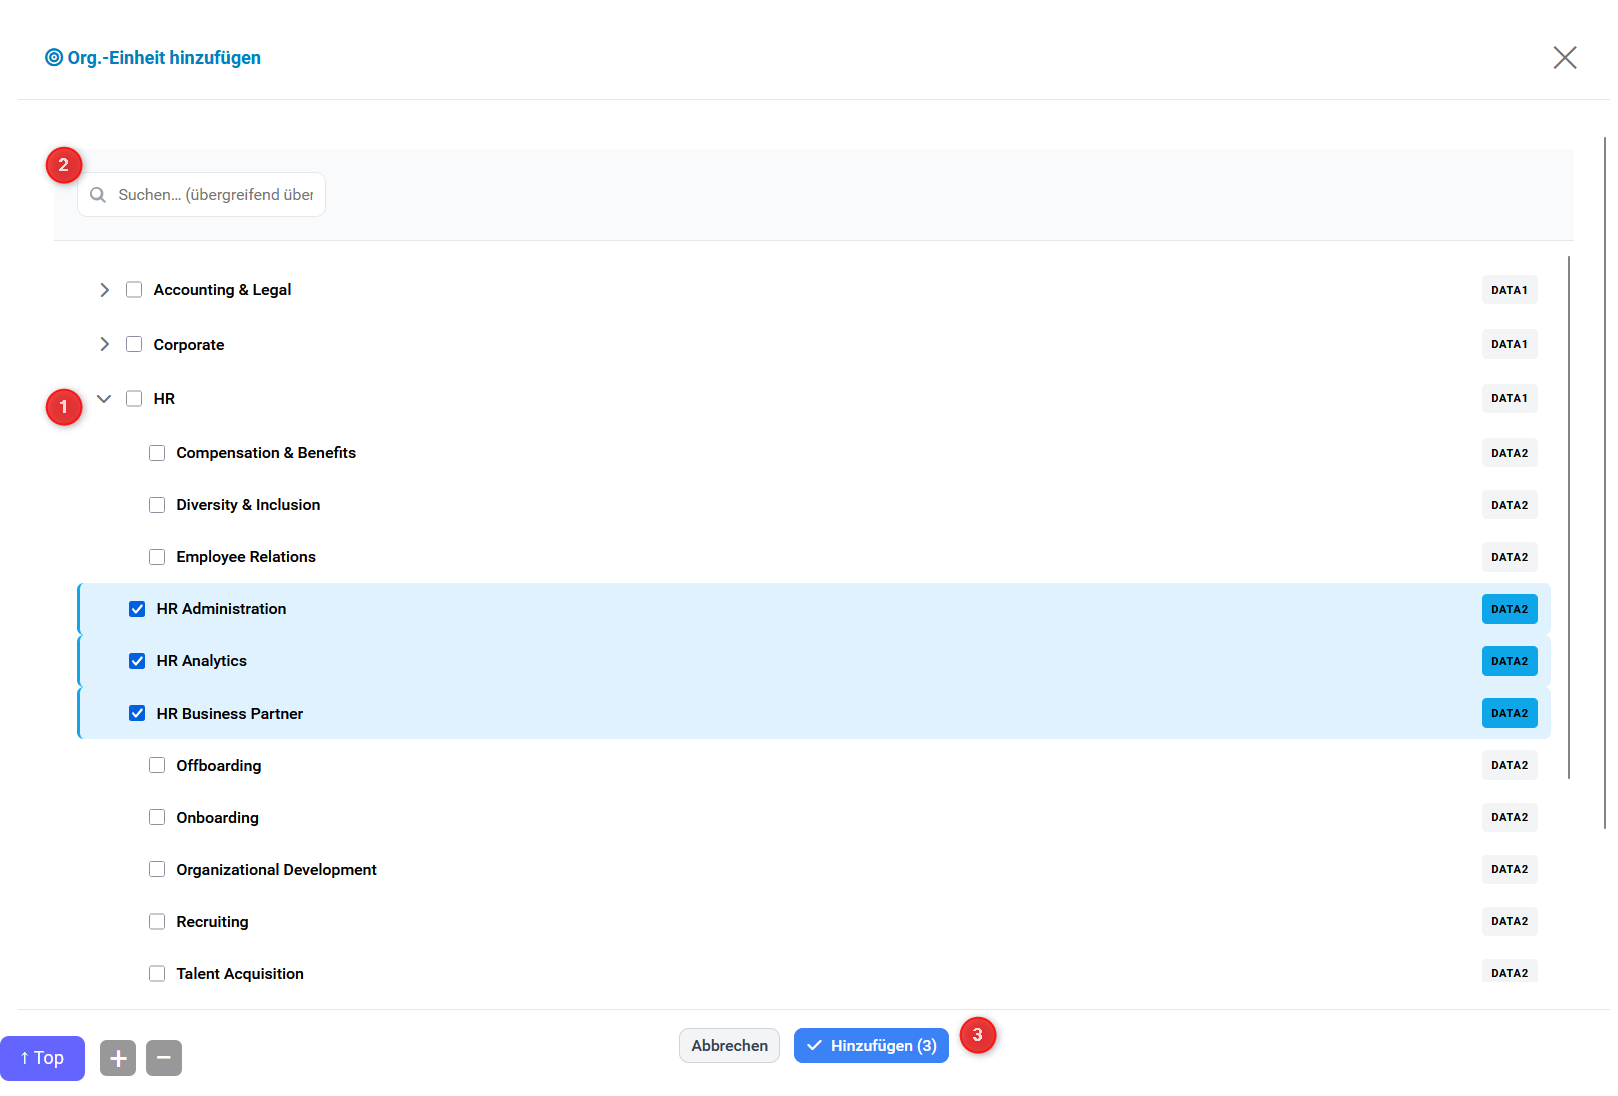Viewport: 1618px width, 1096px height.
Task: Uncheck the HR Administration checkbox
Action: point(136,608)
